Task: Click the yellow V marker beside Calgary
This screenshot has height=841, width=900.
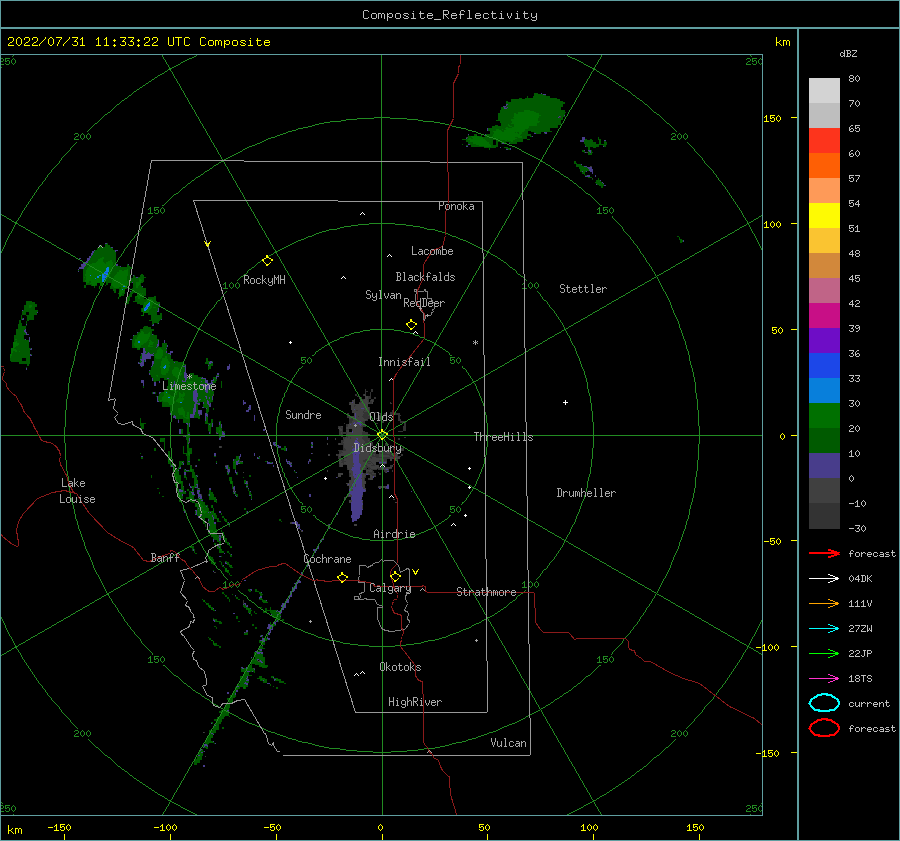Action: coord(415,572)
